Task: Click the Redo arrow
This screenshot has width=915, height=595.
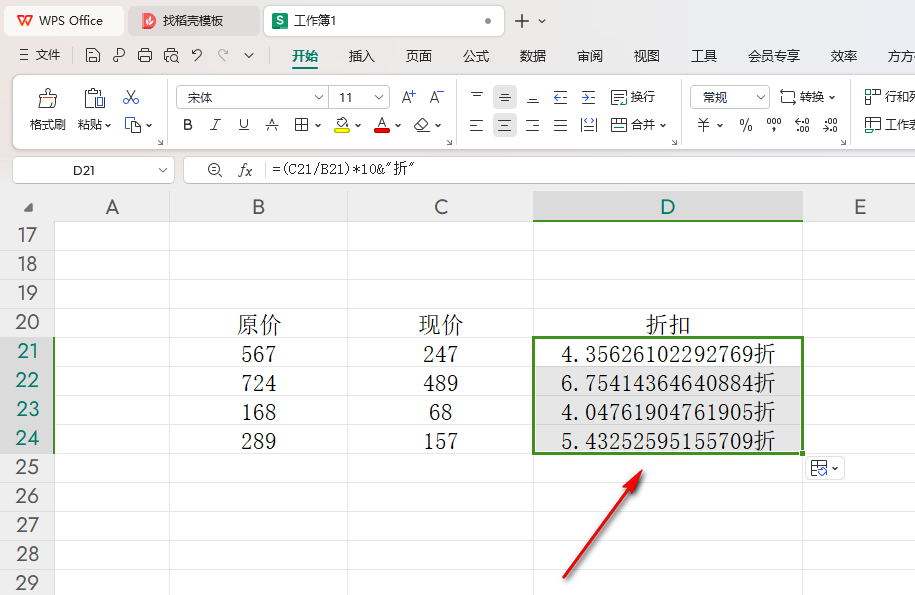Action: point(223,55)
